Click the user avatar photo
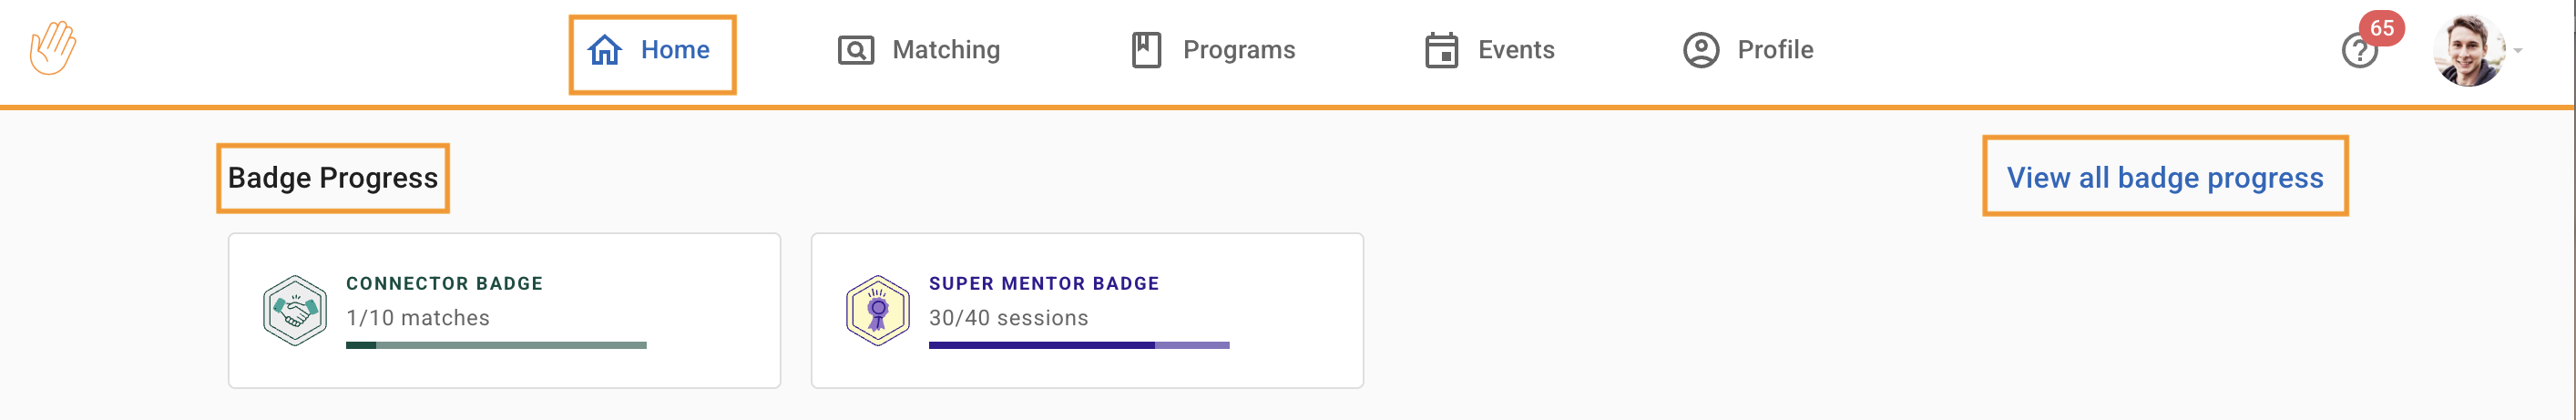 (x=2468, y=50)
